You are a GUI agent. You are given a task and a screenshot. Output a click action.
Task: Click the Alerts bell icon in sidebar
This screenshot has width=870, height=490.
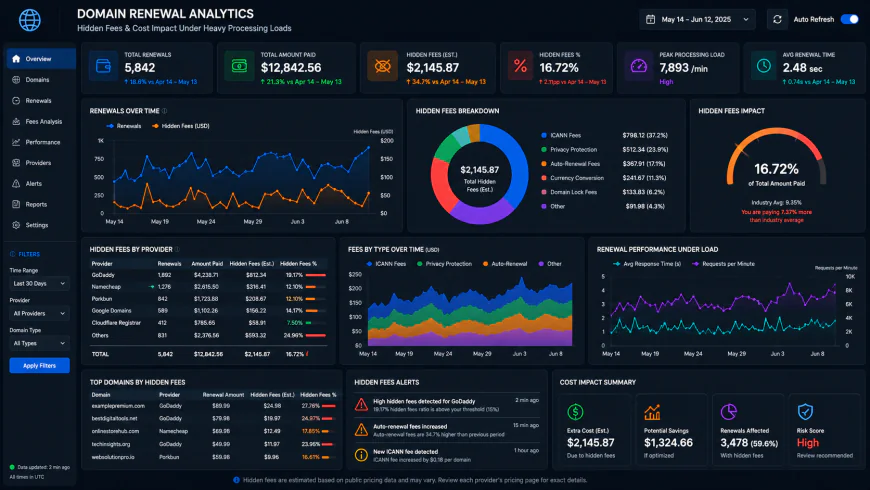pyautogui.click(x=16, y=184)
